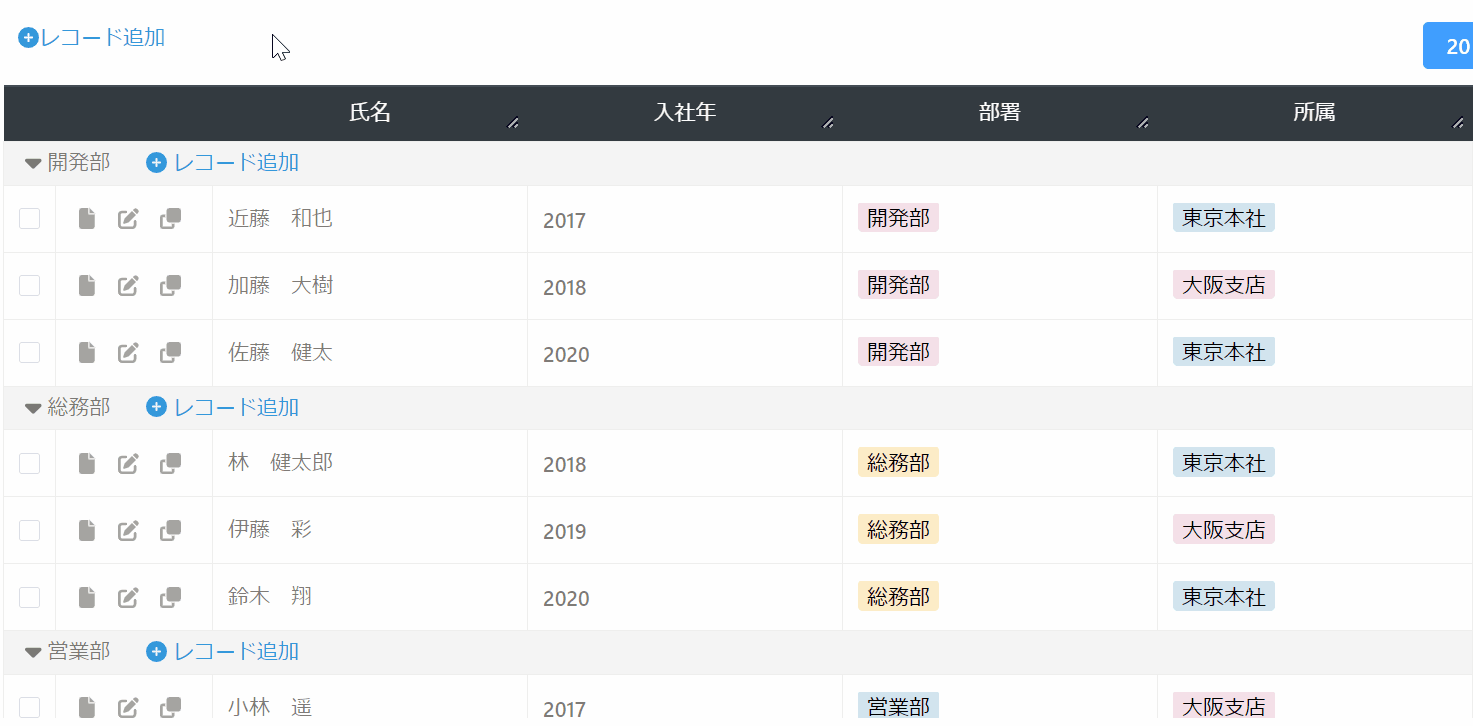The height and width of the screenshot is (726, 1473).
Task: Edit record icon for 佐藤 健太
Action: (x=128, y=353)
